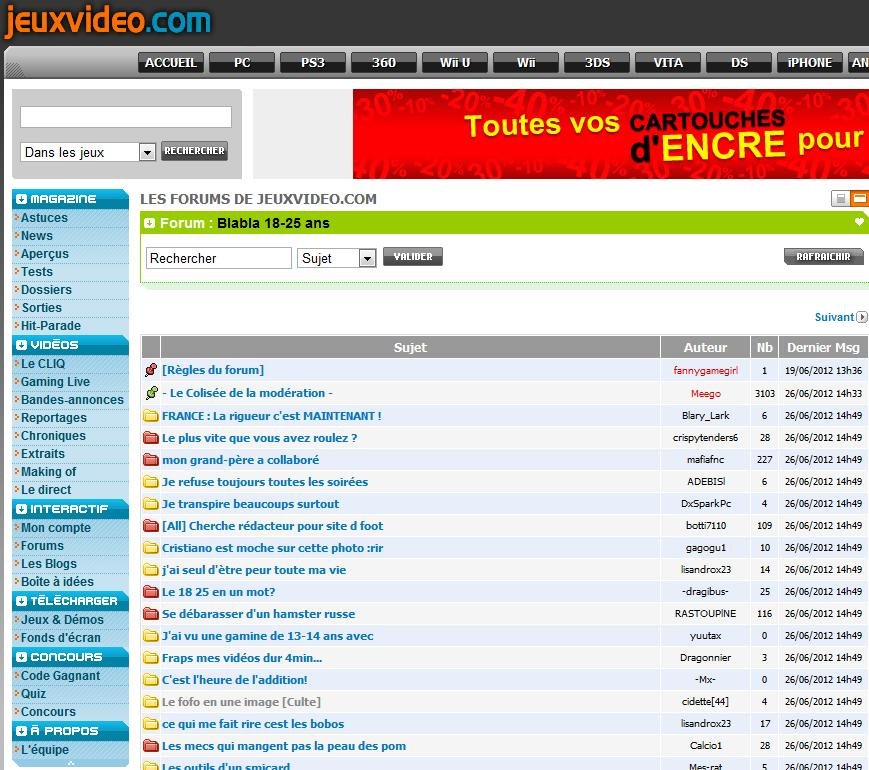
Task: Open the ACCUEIL menu item
Action: click(x=170, y=62)
